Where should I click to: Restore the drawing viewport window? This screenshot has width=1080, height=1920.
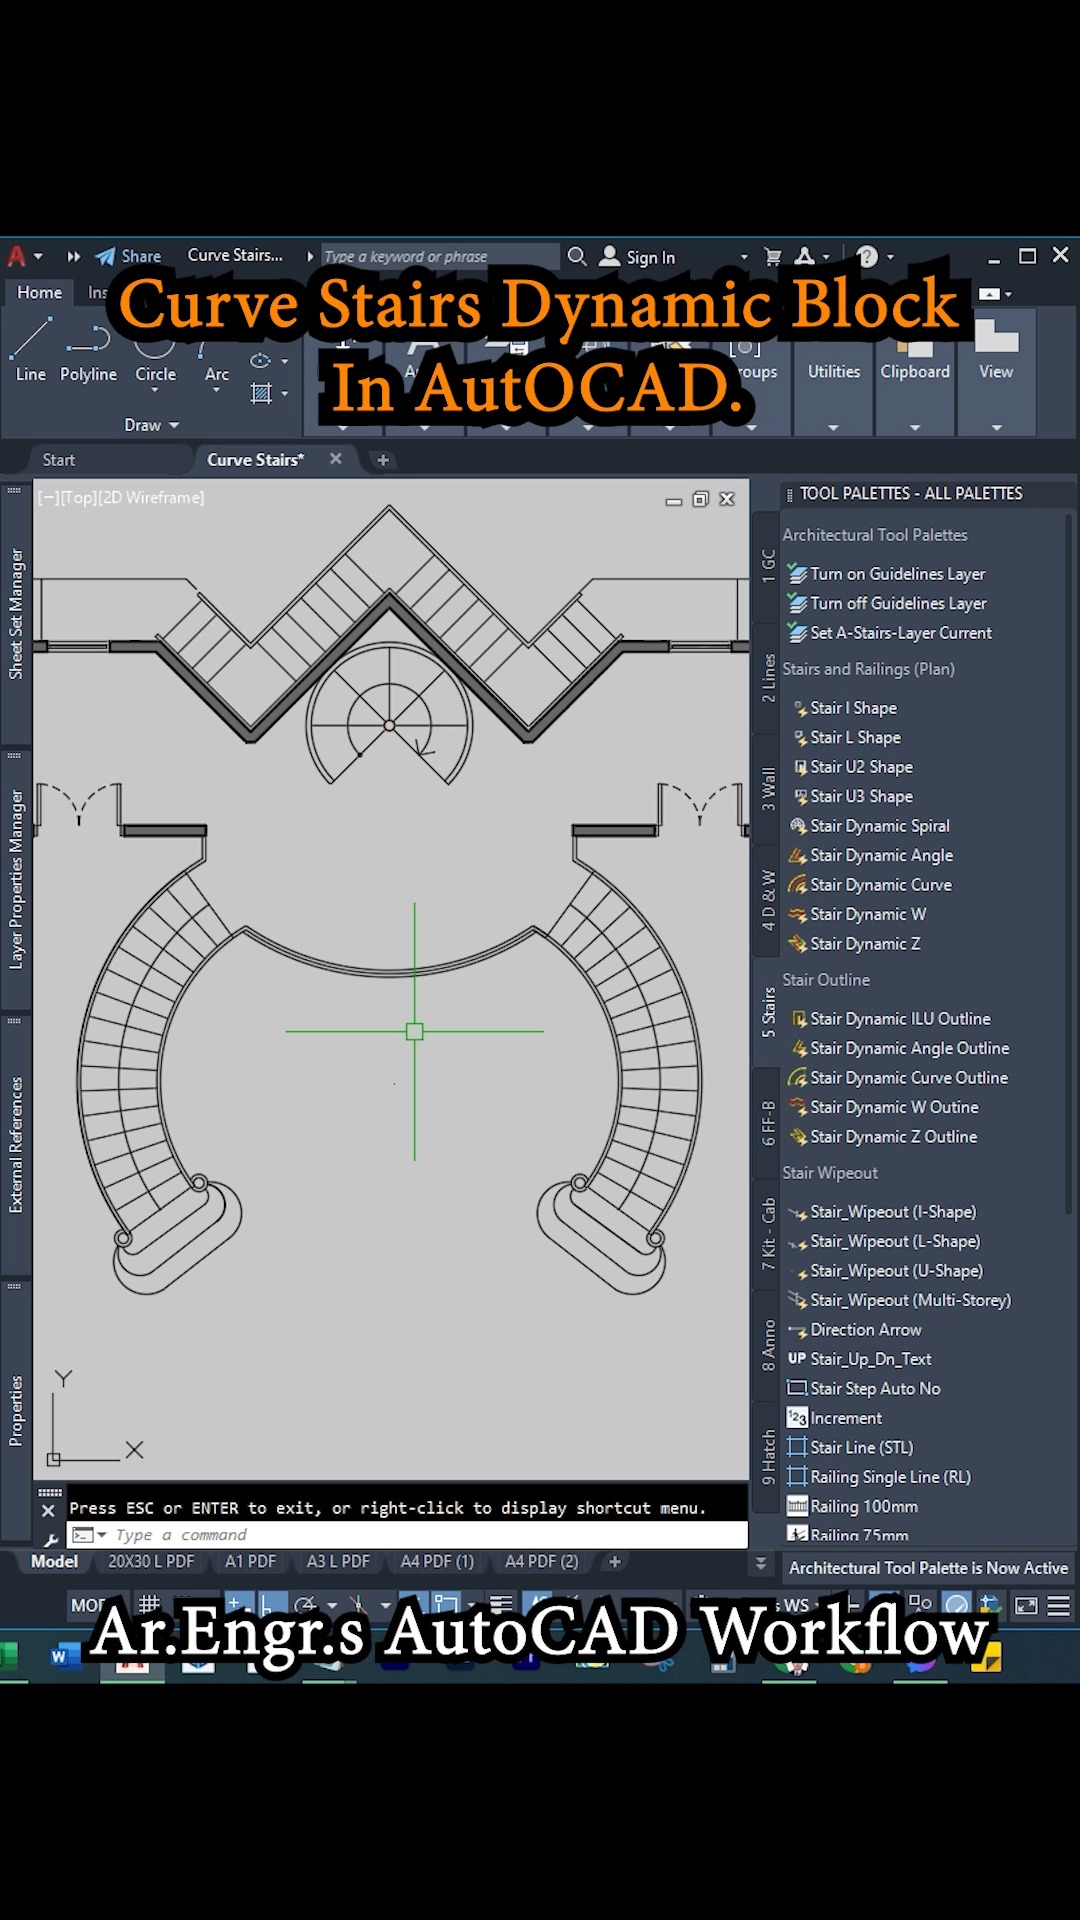[x=700, y=499]
